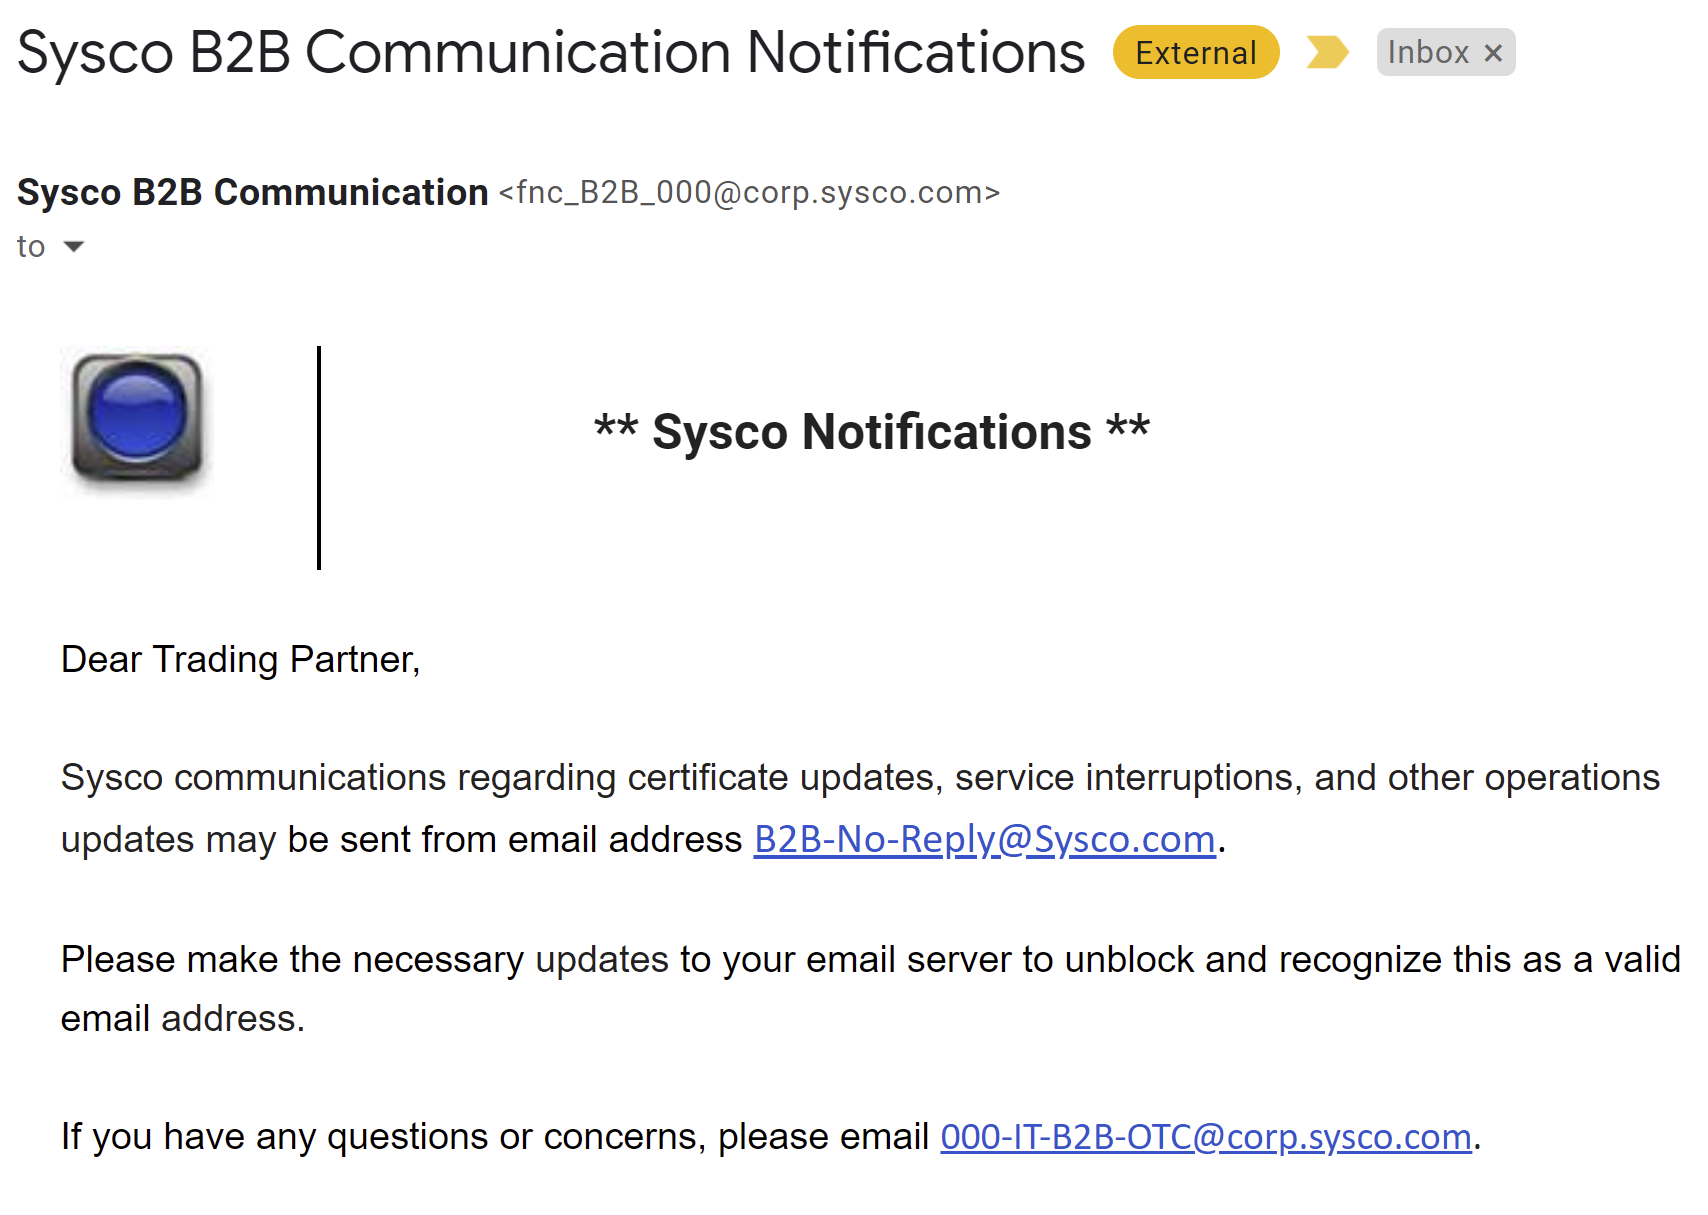
Task: Open the B2B-No-Reply@Sysco.com email link
Action: tap(984, 839)
